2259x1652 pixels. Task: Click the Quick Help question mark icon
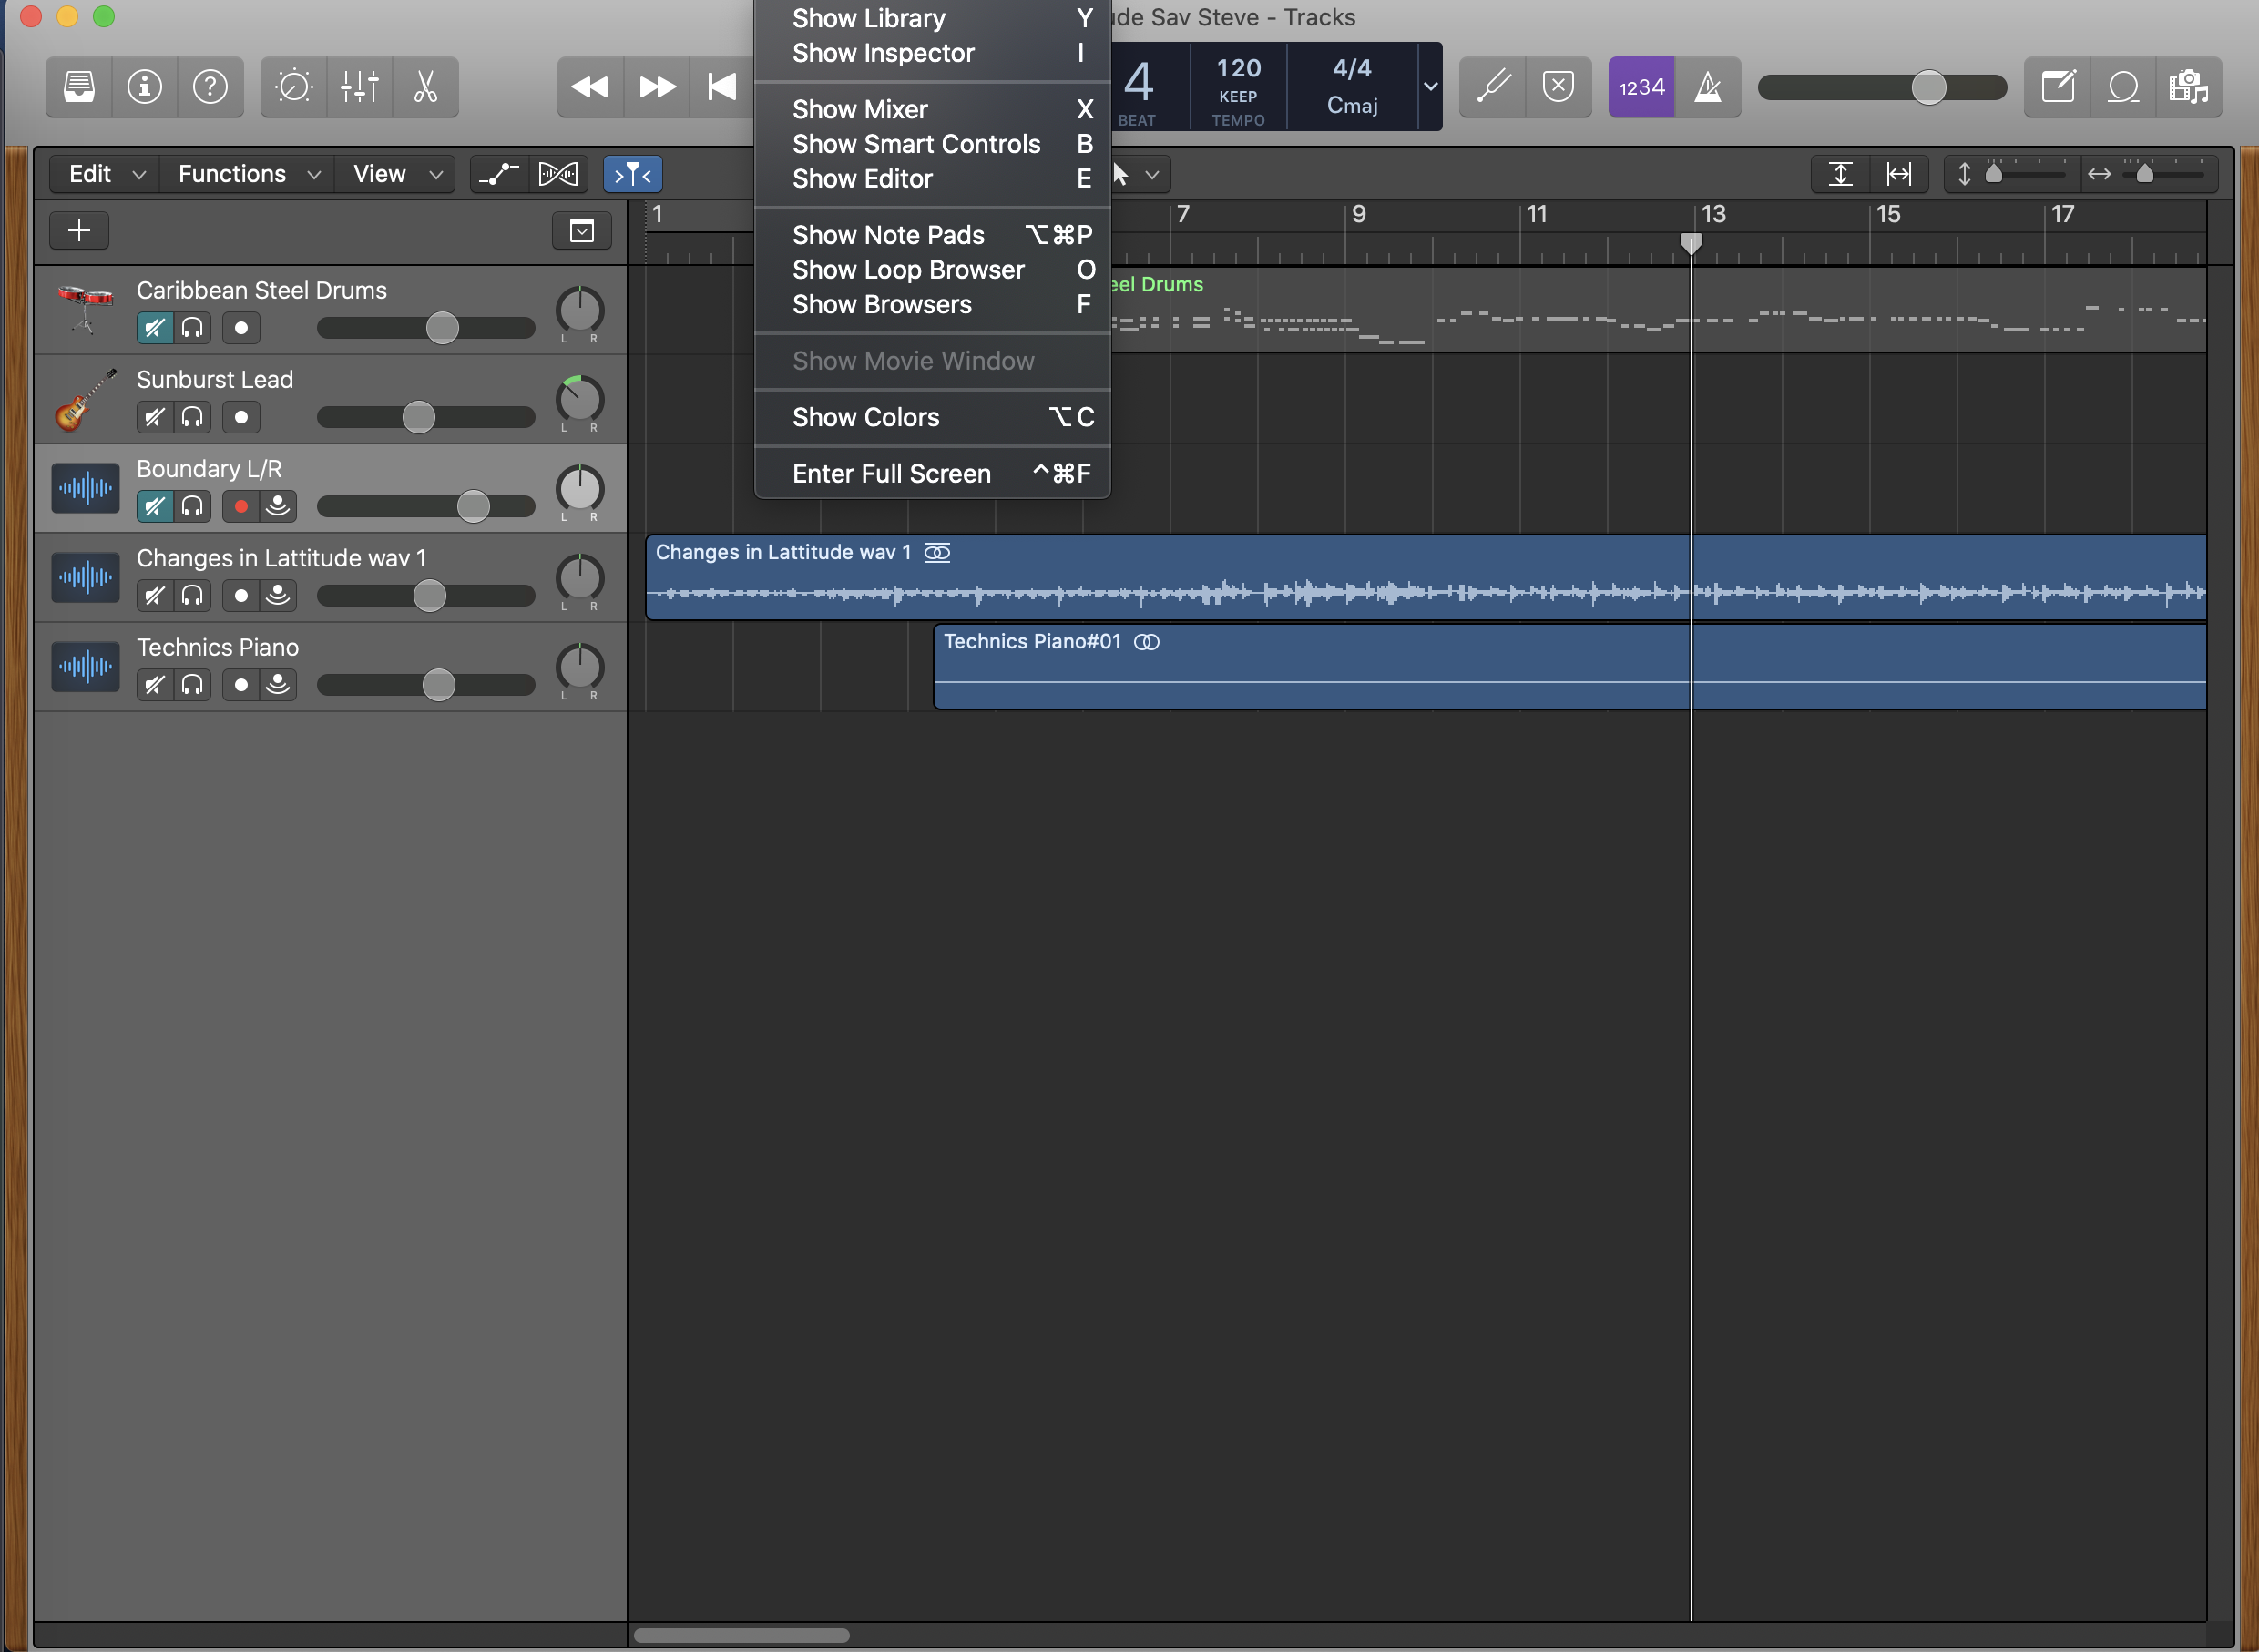coord(210,87)
